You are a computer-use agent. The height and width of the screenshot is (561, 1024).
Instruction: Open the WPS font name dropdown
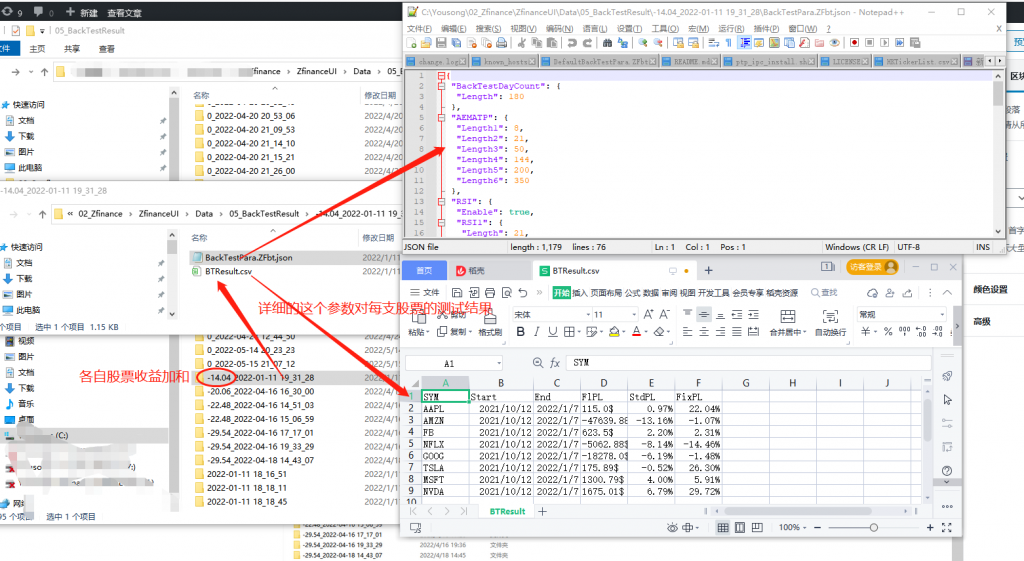tap(586, 315)
